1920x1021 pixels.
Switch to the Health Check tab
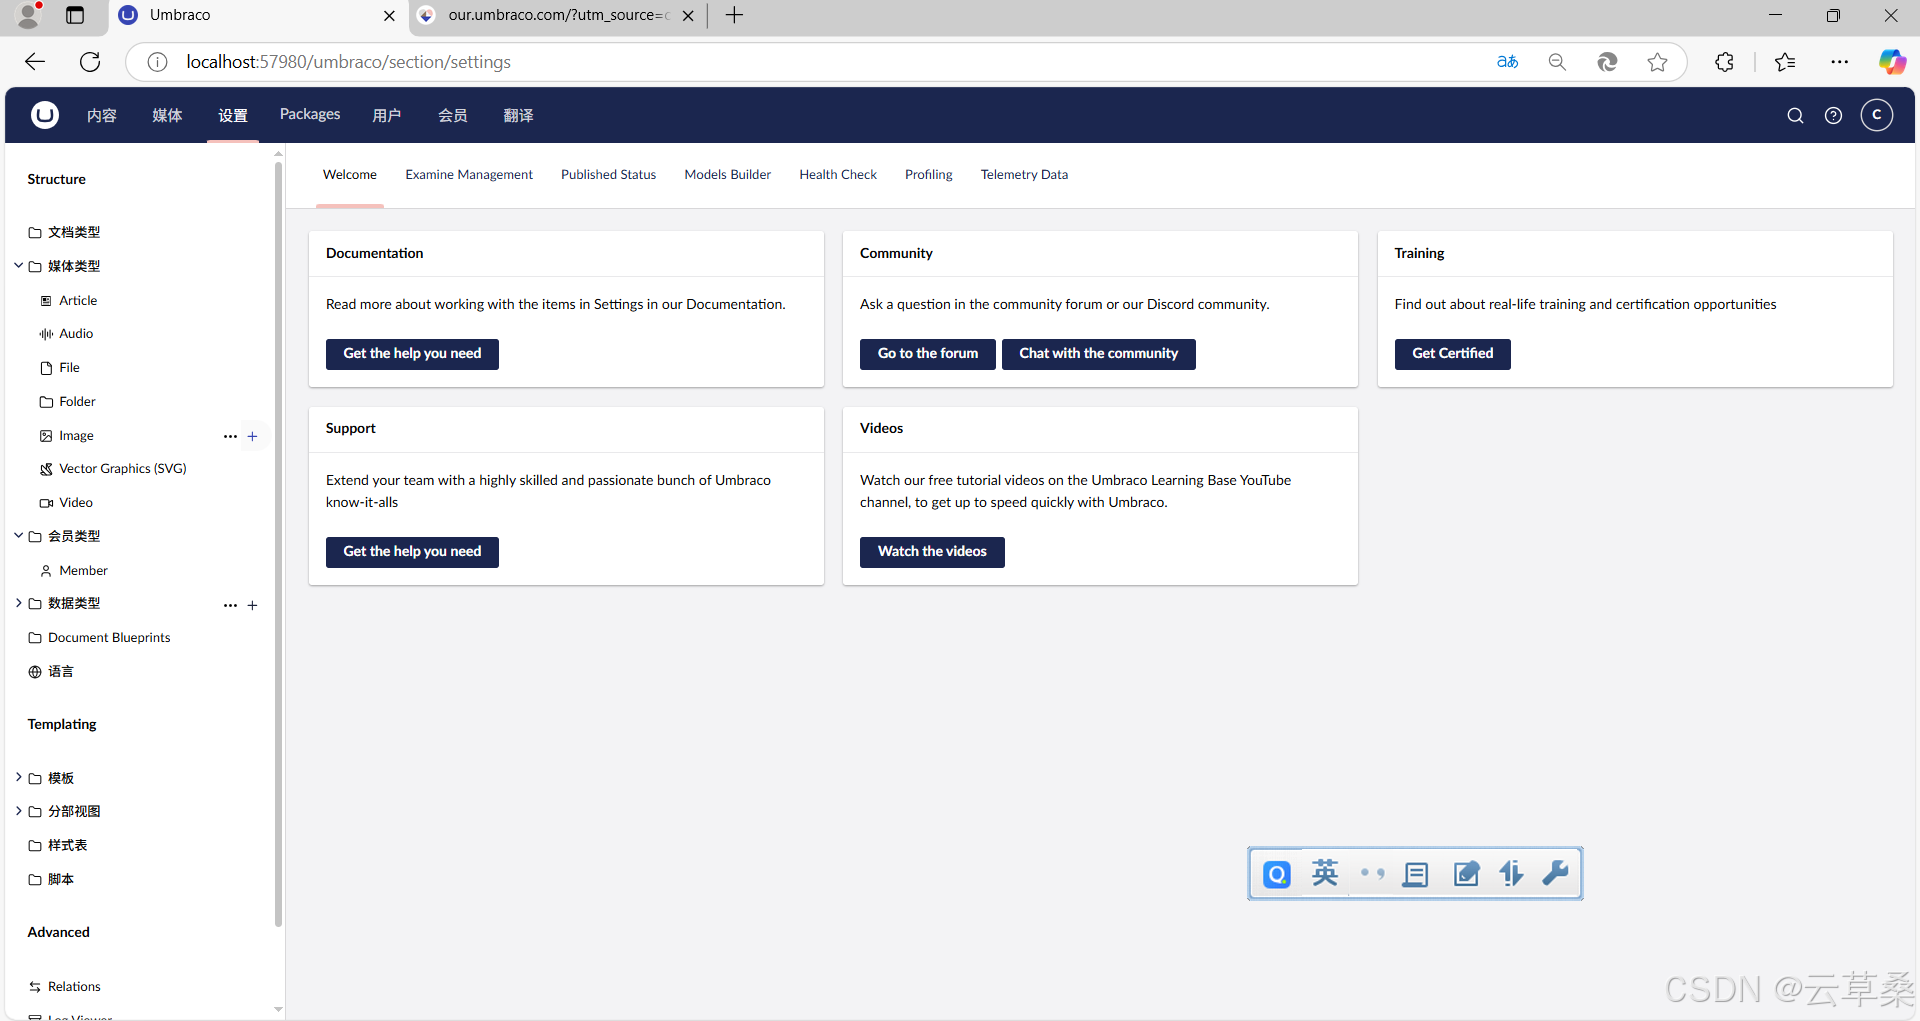tap(838, 175)
